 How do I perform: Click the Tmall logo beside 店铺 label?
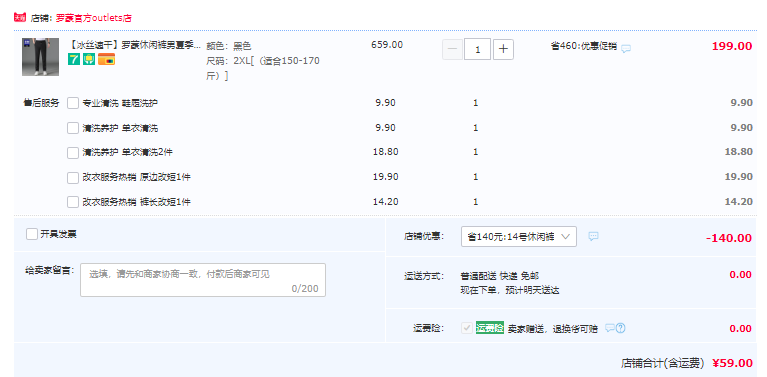20,18
